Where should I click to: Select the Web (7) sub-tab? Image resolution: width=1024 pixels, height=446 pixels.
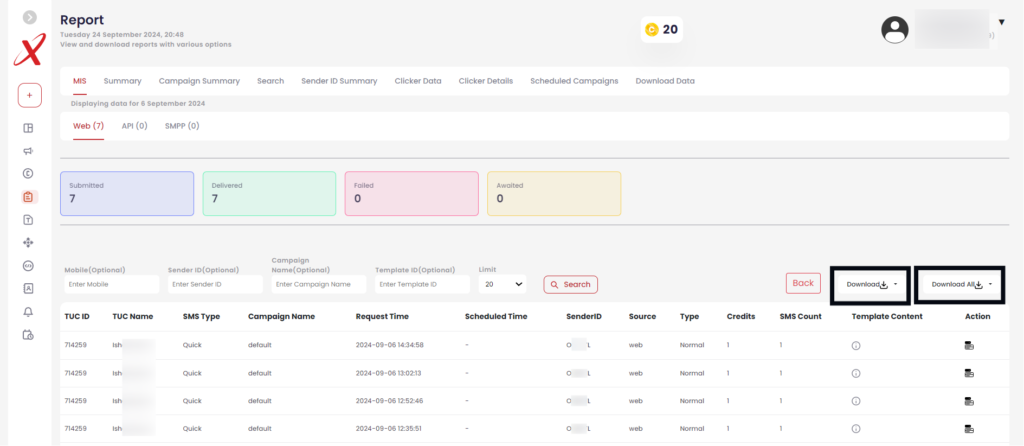88,125
